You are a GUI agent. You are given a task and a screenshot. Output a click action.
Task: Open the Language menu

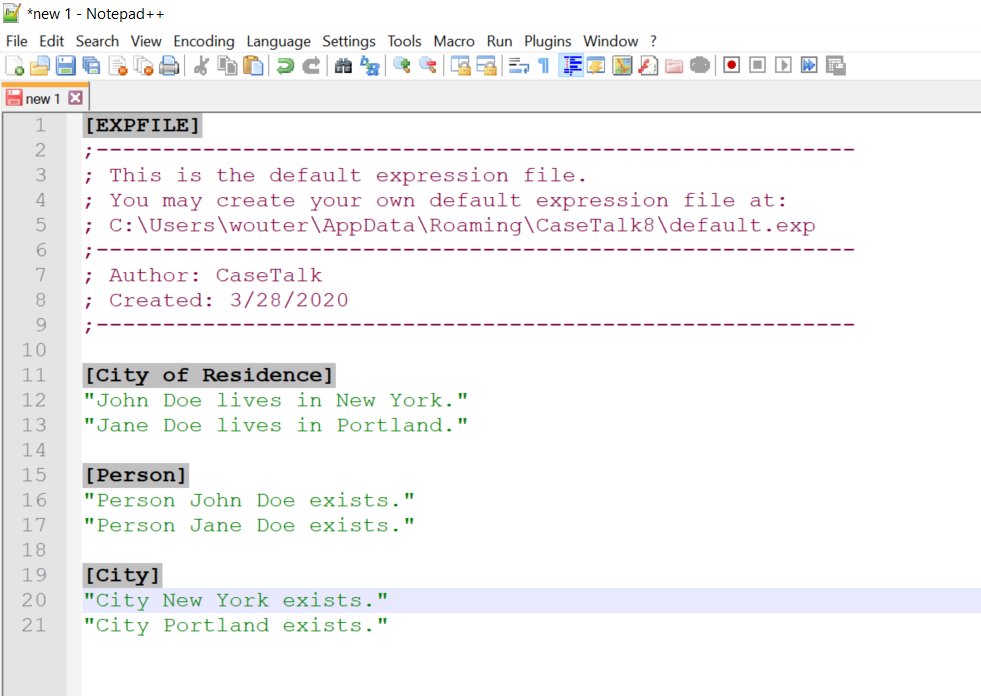[x=278, y=41]
